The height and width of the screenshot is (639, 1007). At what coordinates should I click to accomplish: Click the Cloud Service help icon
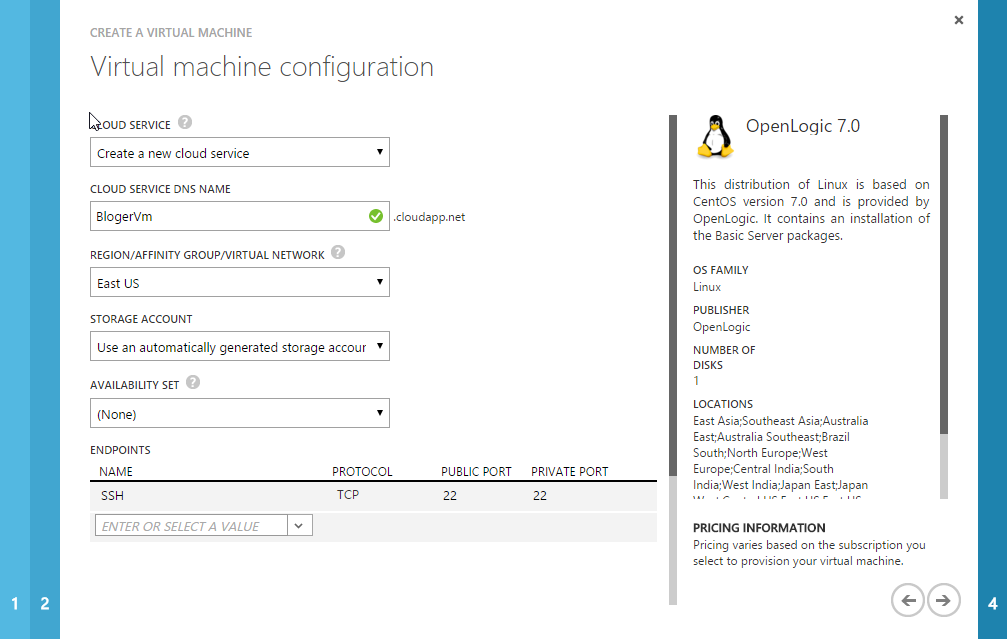pos(185,123)
